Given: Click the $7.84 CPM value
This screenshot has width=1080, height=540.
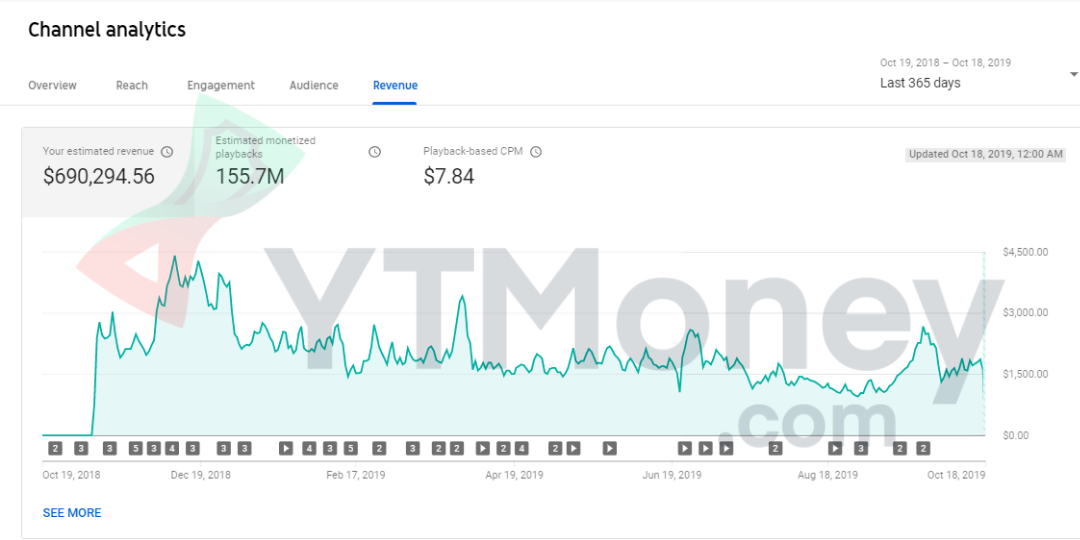Looking at the screenshot, I should (x=448, y=177).
